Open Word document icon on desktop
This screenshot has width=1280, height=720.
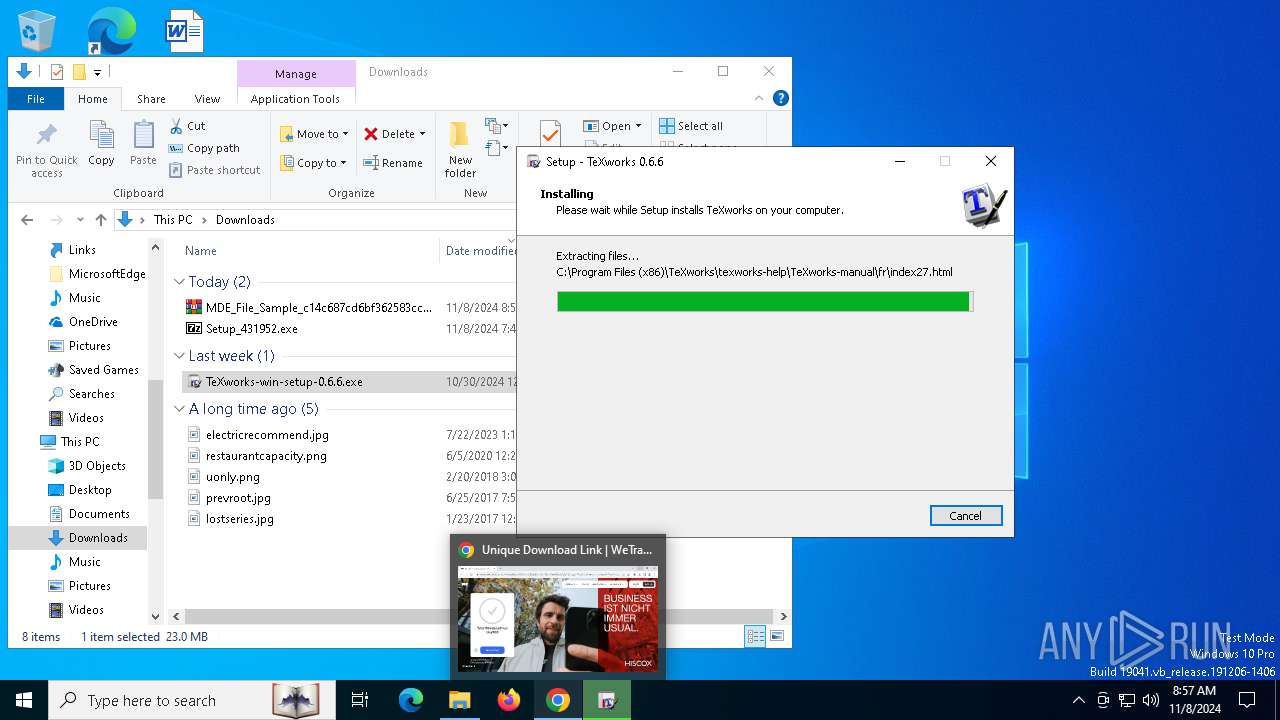(184, 31)
